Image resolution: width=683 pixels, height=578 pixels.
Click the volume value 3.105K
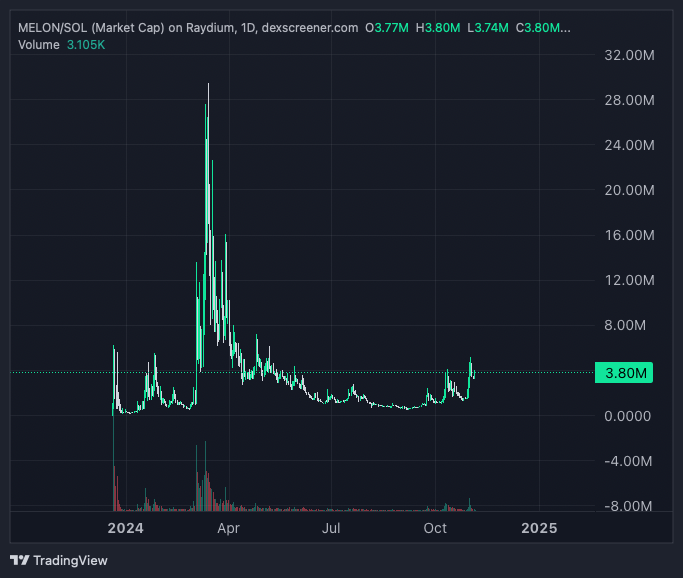click(x=86, y=45)
